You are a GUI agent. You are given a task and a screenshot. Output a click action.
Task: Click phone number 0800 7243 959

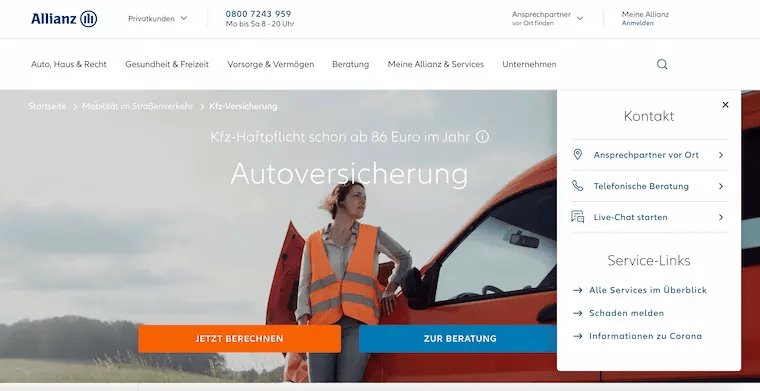click(x=258, y=14)
